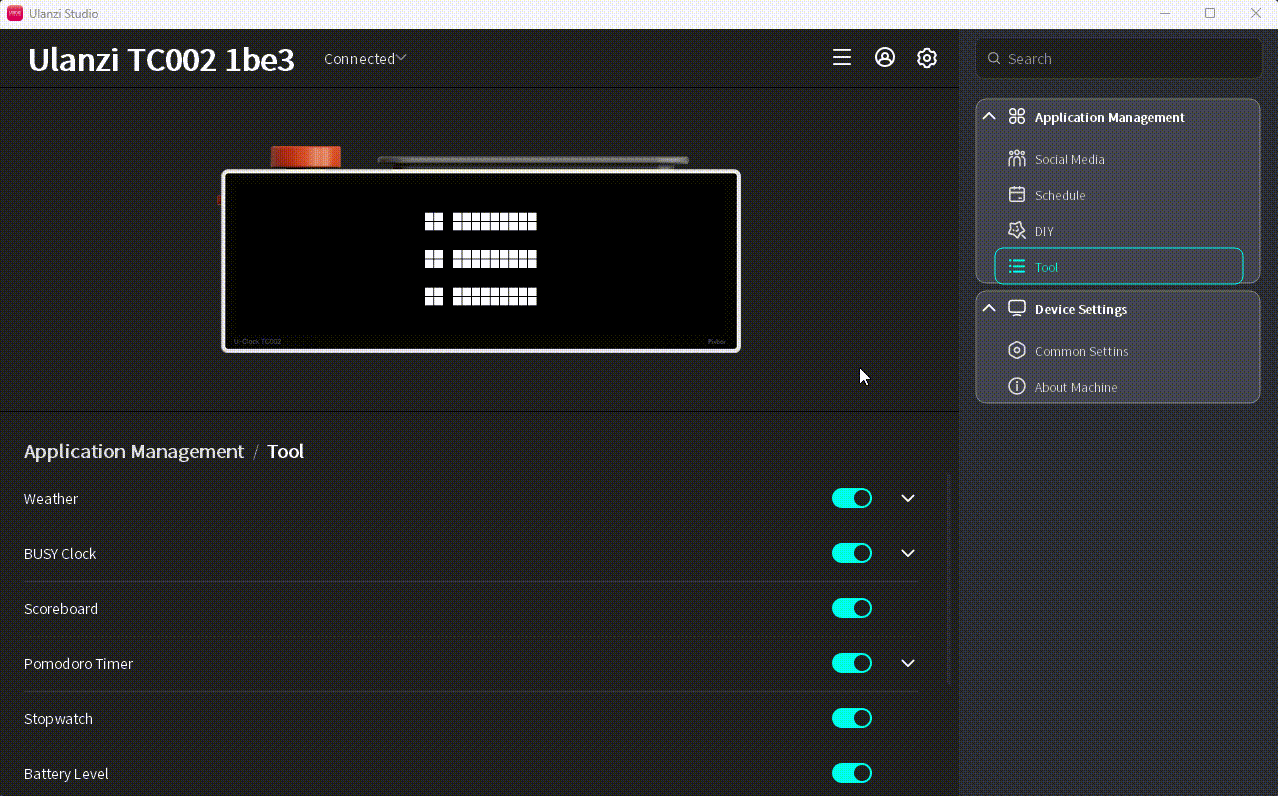Expand the BUSY Clock options chevron
The height and width of the screenshot is (796, 1278).
click(908, 553)
